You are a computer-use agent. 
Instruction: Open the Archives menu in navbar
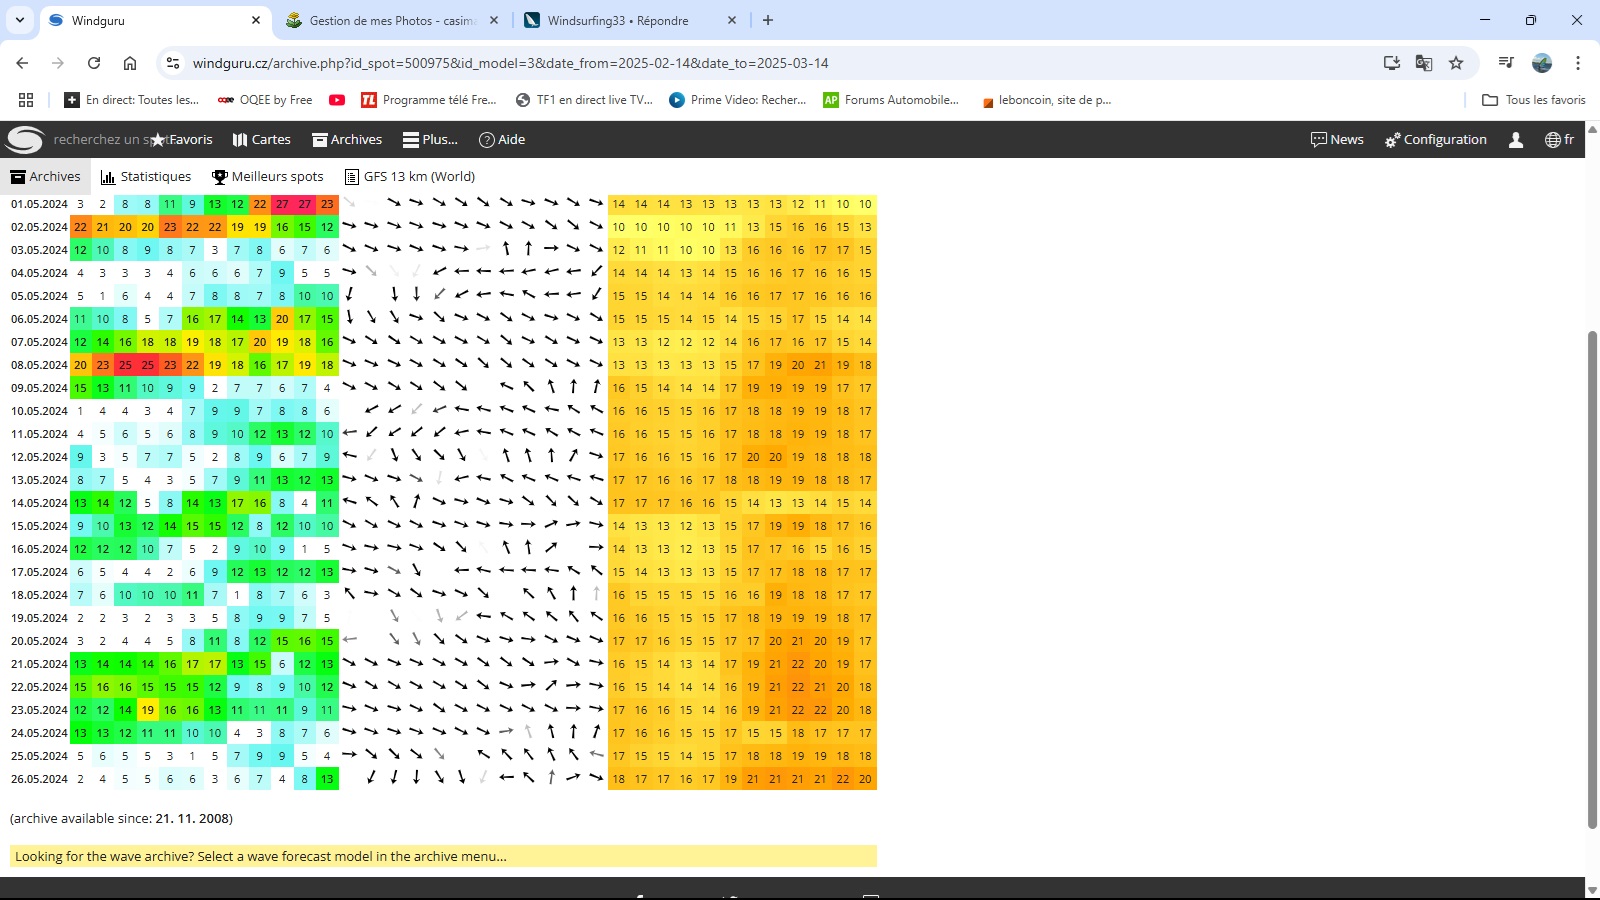347,140
